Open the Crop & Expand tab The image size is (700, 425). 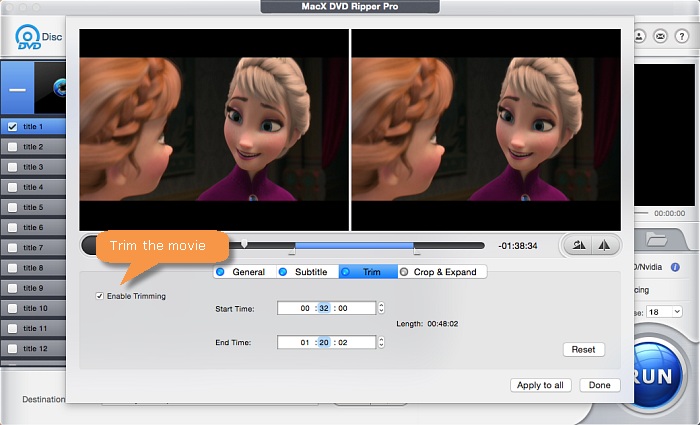[x=442, y=272]
